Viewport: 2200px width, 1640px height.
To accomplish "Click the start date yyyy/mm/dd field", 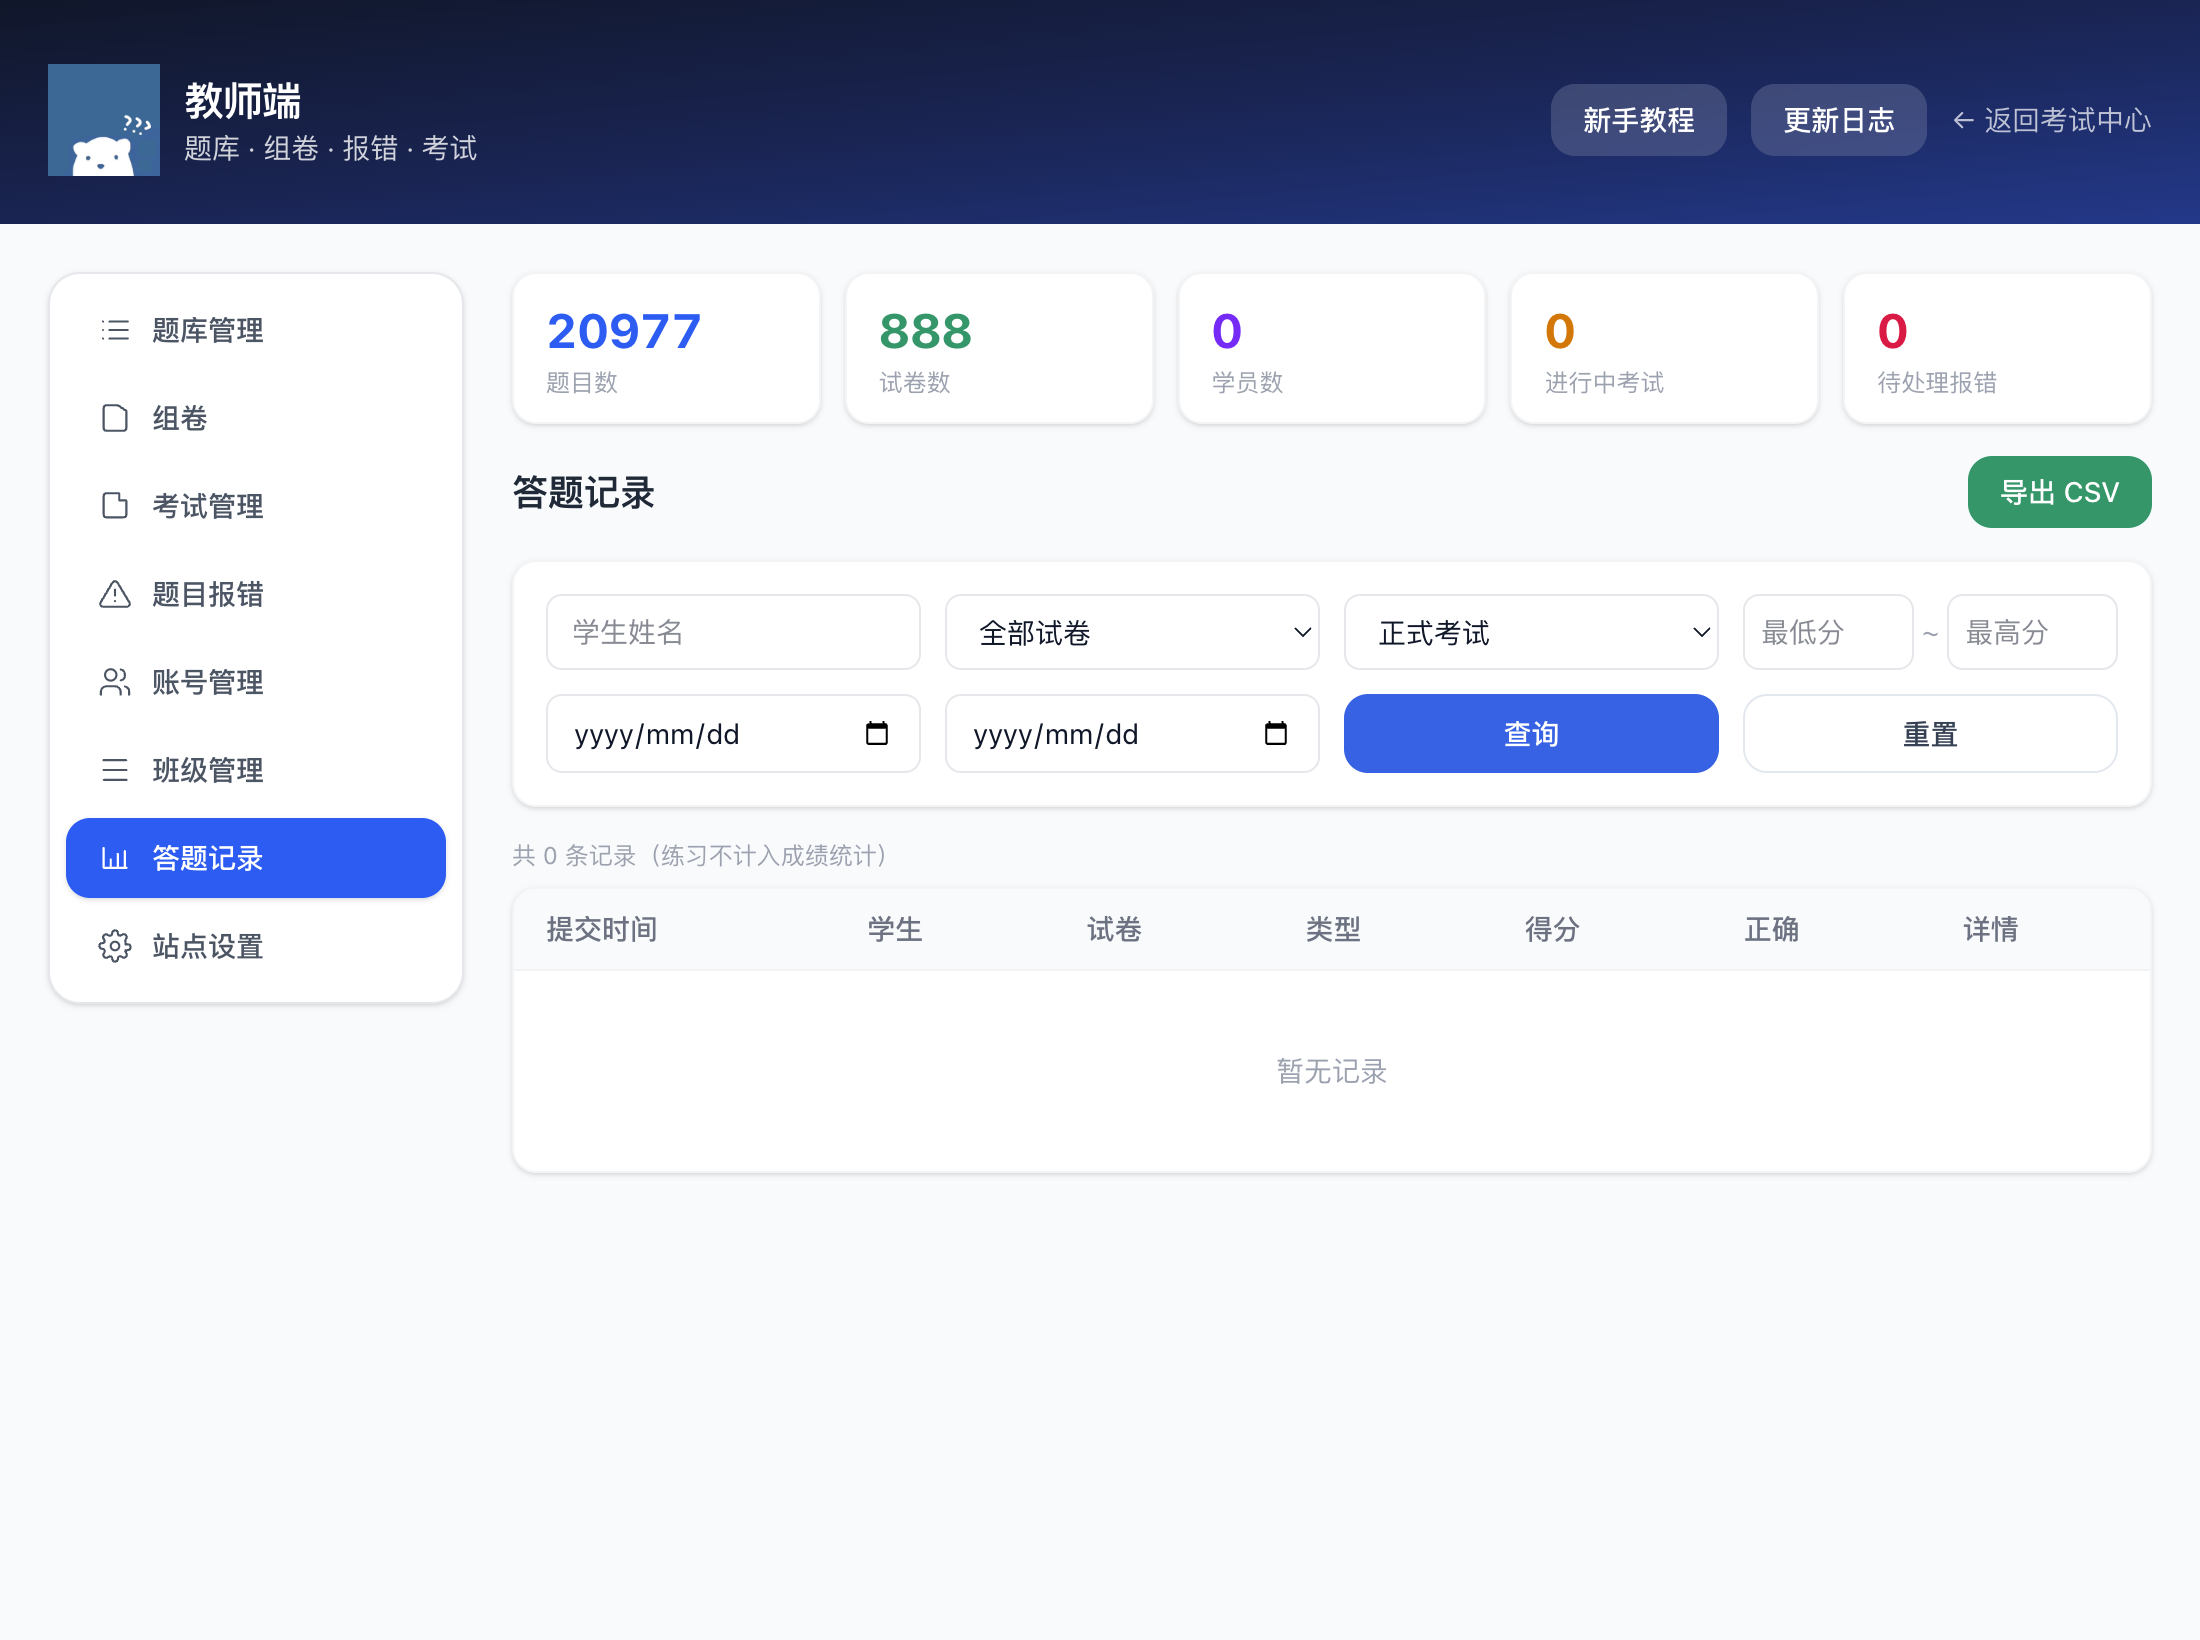I will pos(733,733).
